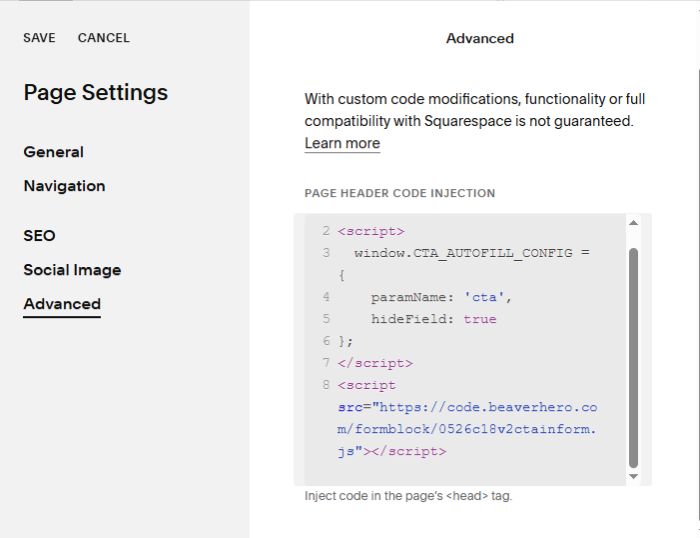Screen dimensions: 700x538
Task: Click the hideField: true line
Action: 433,319
